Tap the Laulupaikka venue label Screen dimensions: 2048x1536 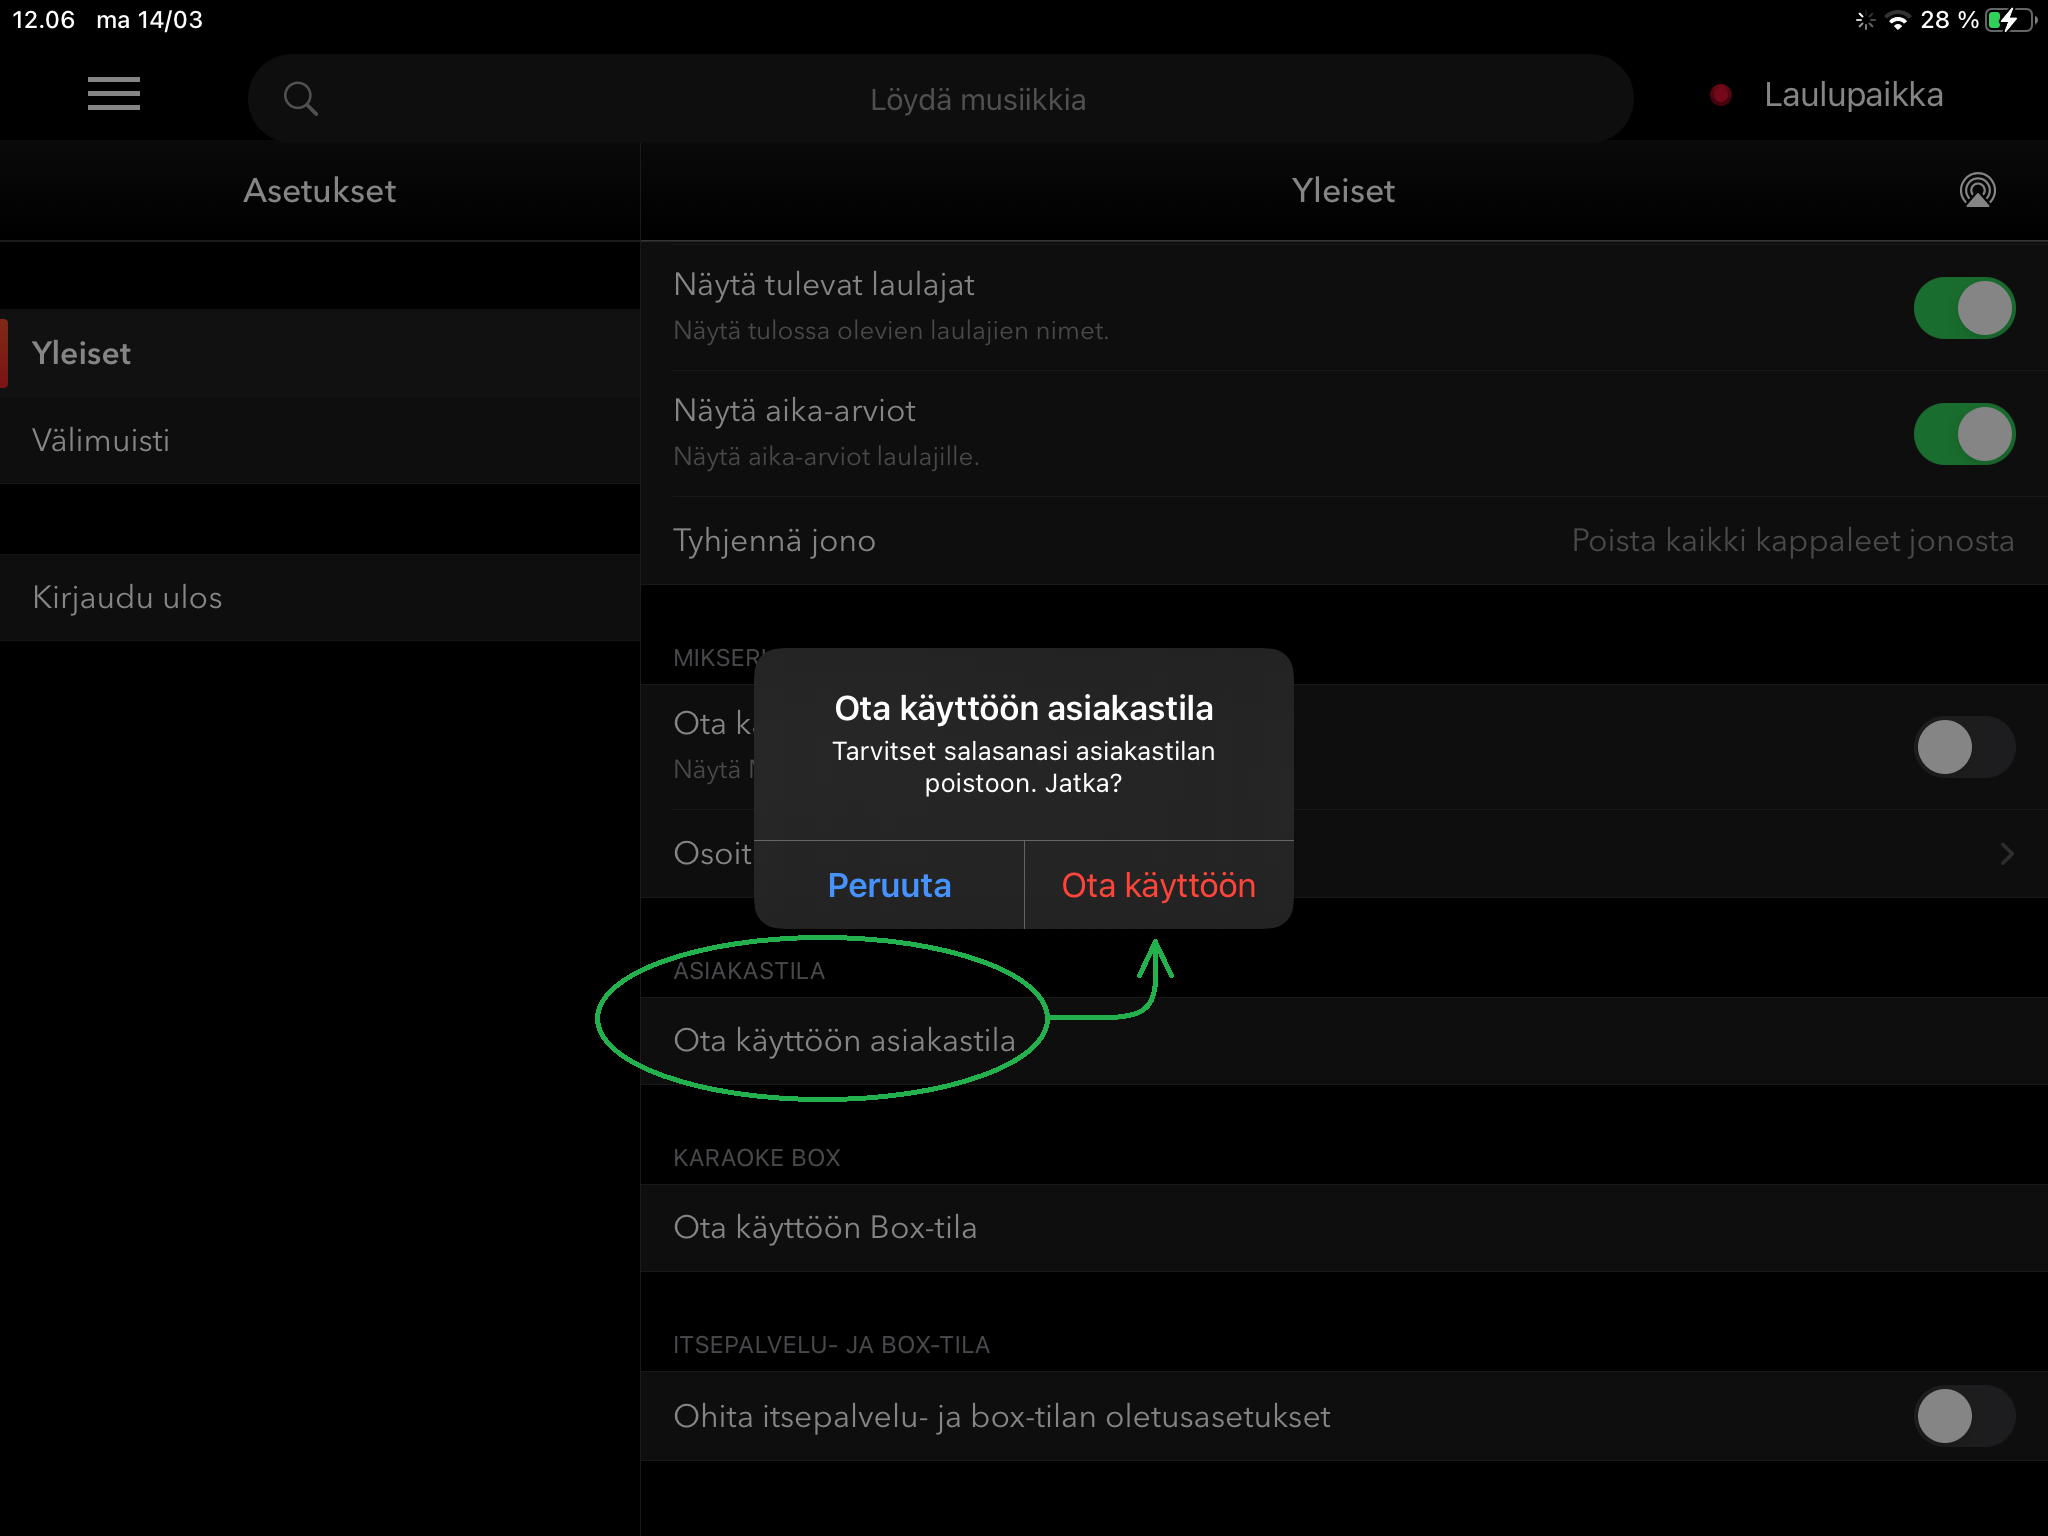point(1853,95)
